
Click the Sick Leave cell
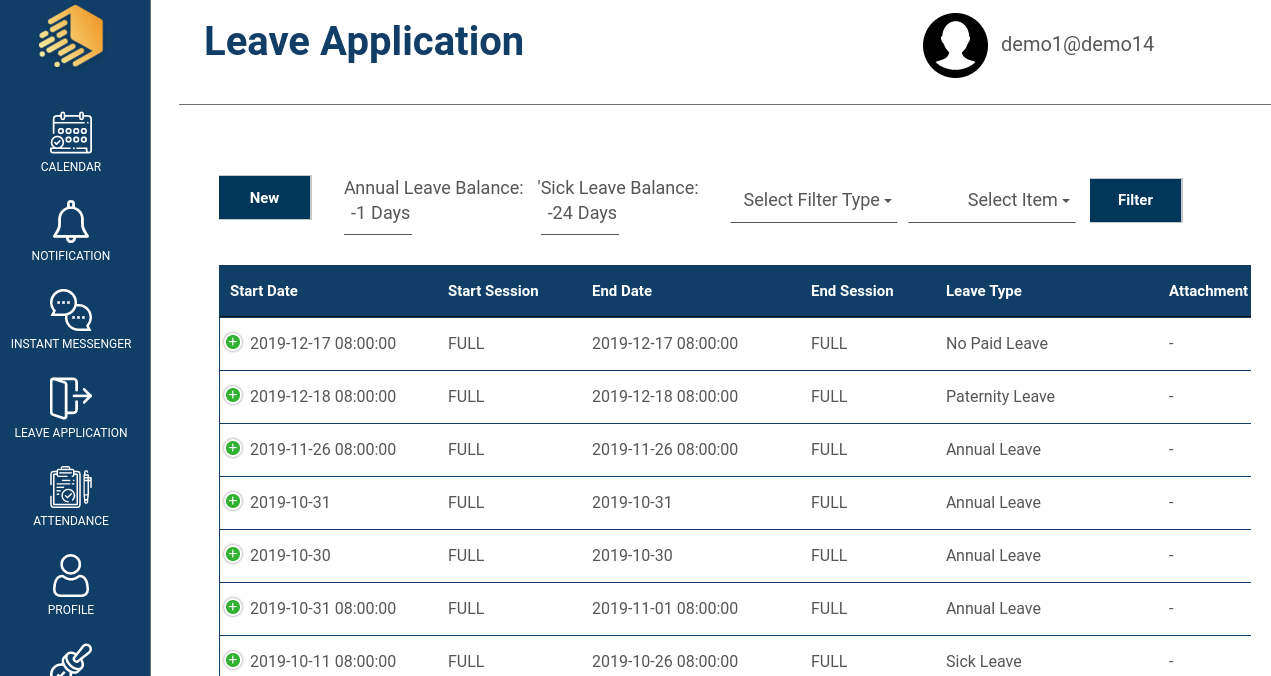point(984,661)
